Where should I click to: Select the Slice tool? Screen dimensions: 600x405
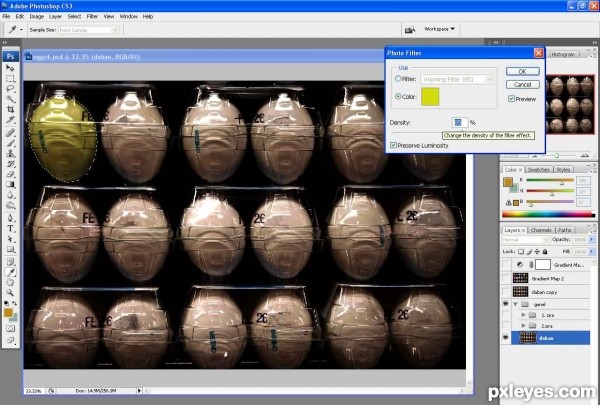(x=10, y=120)
